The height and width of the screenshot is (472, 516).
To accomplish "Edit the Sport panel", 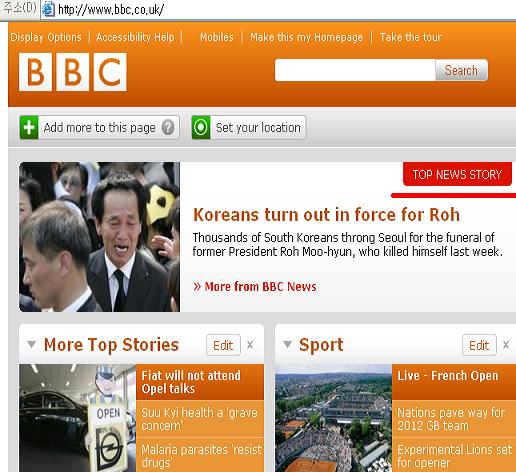I will coord(479,345).
